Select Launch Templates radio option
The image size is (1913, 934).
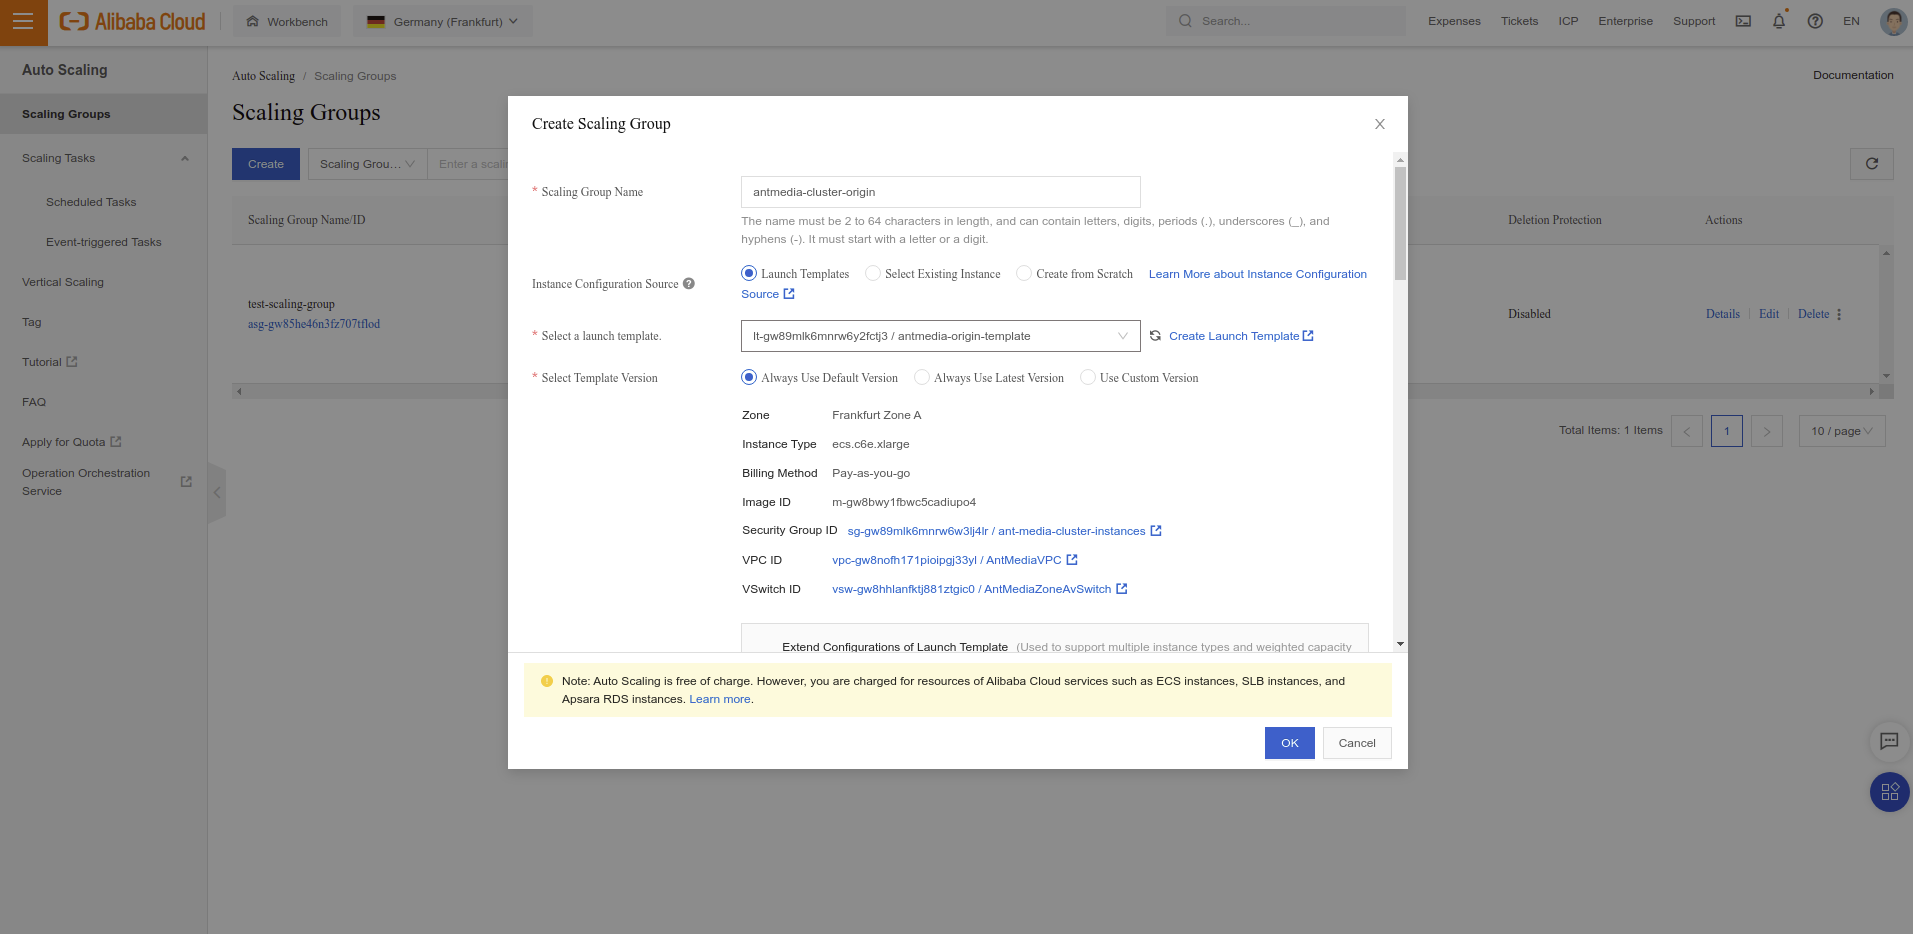pyautogui.click(x=748, y=273)
